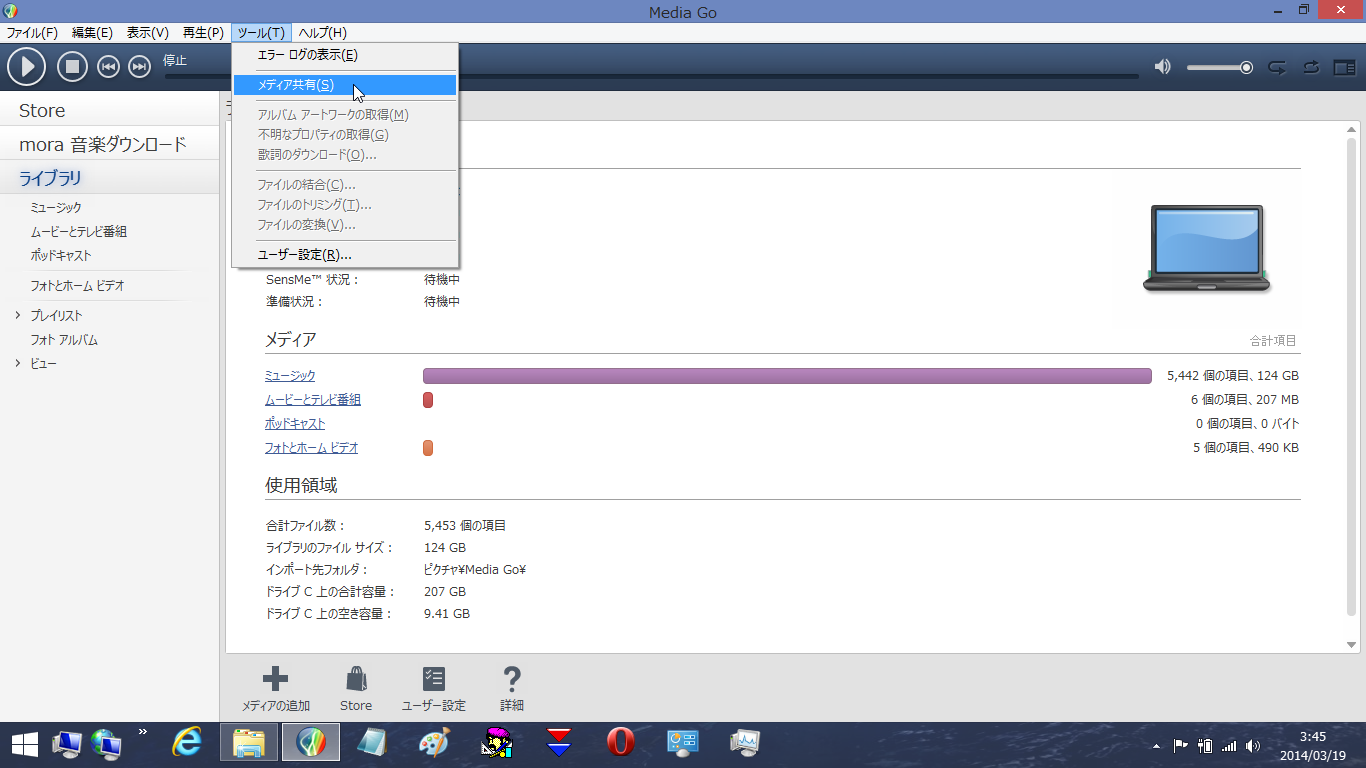
Task: Show more taskbar toolbar items chevron
Action: pos(142,732)
